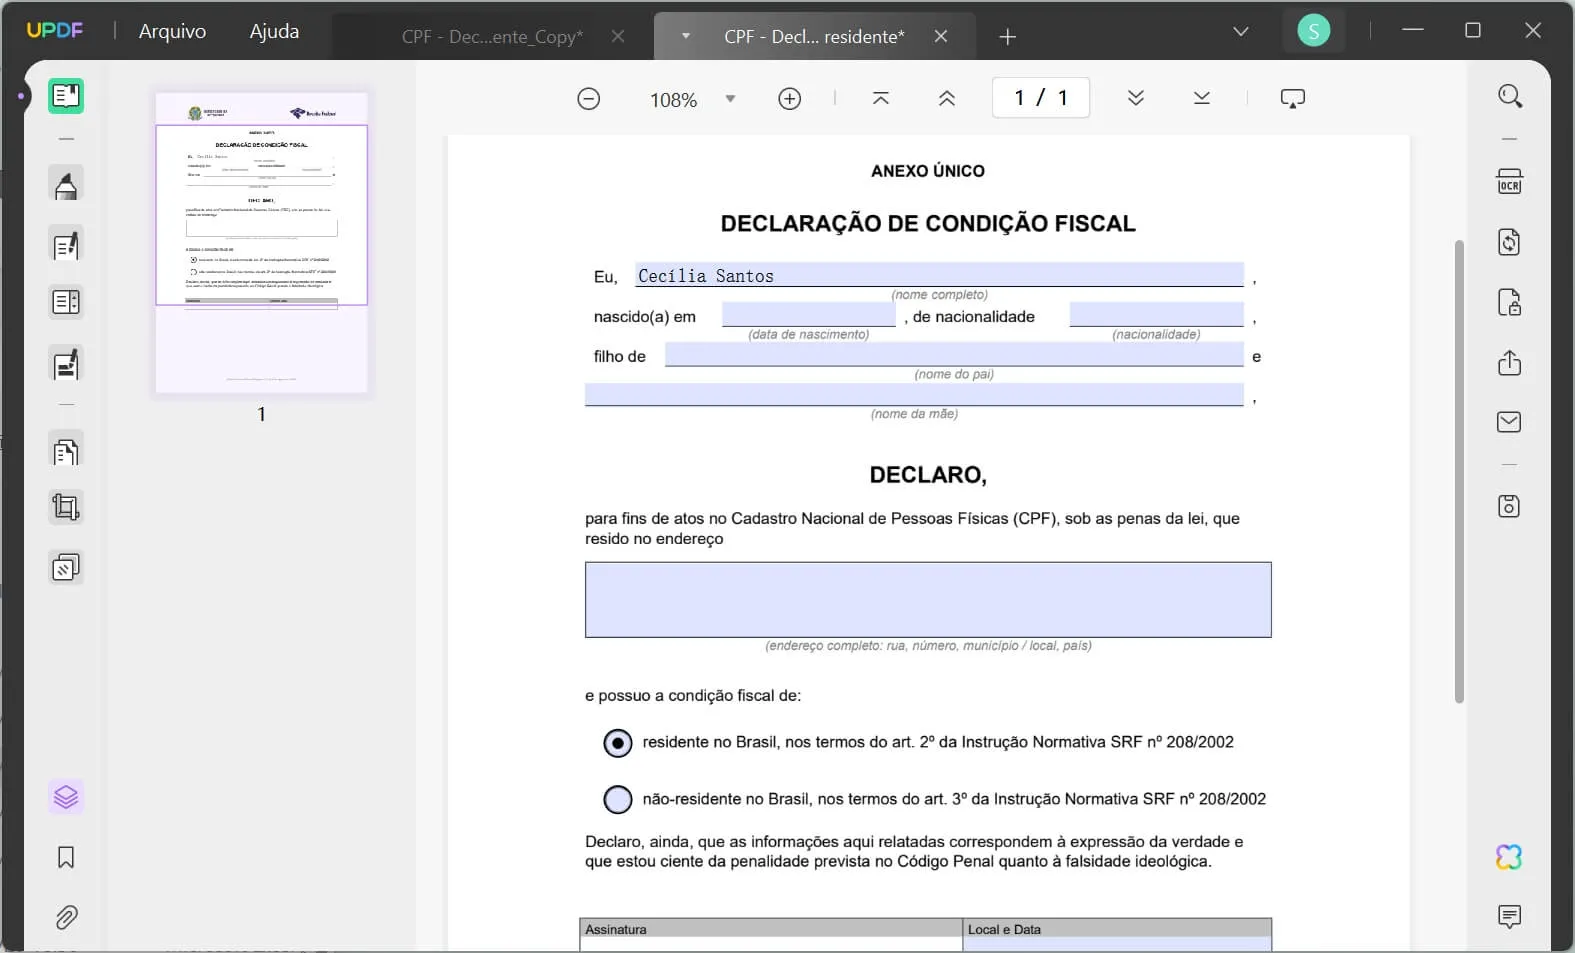Click the nacionalidade field
This screenshot has width=1575, height=953.
point(1156,315)
